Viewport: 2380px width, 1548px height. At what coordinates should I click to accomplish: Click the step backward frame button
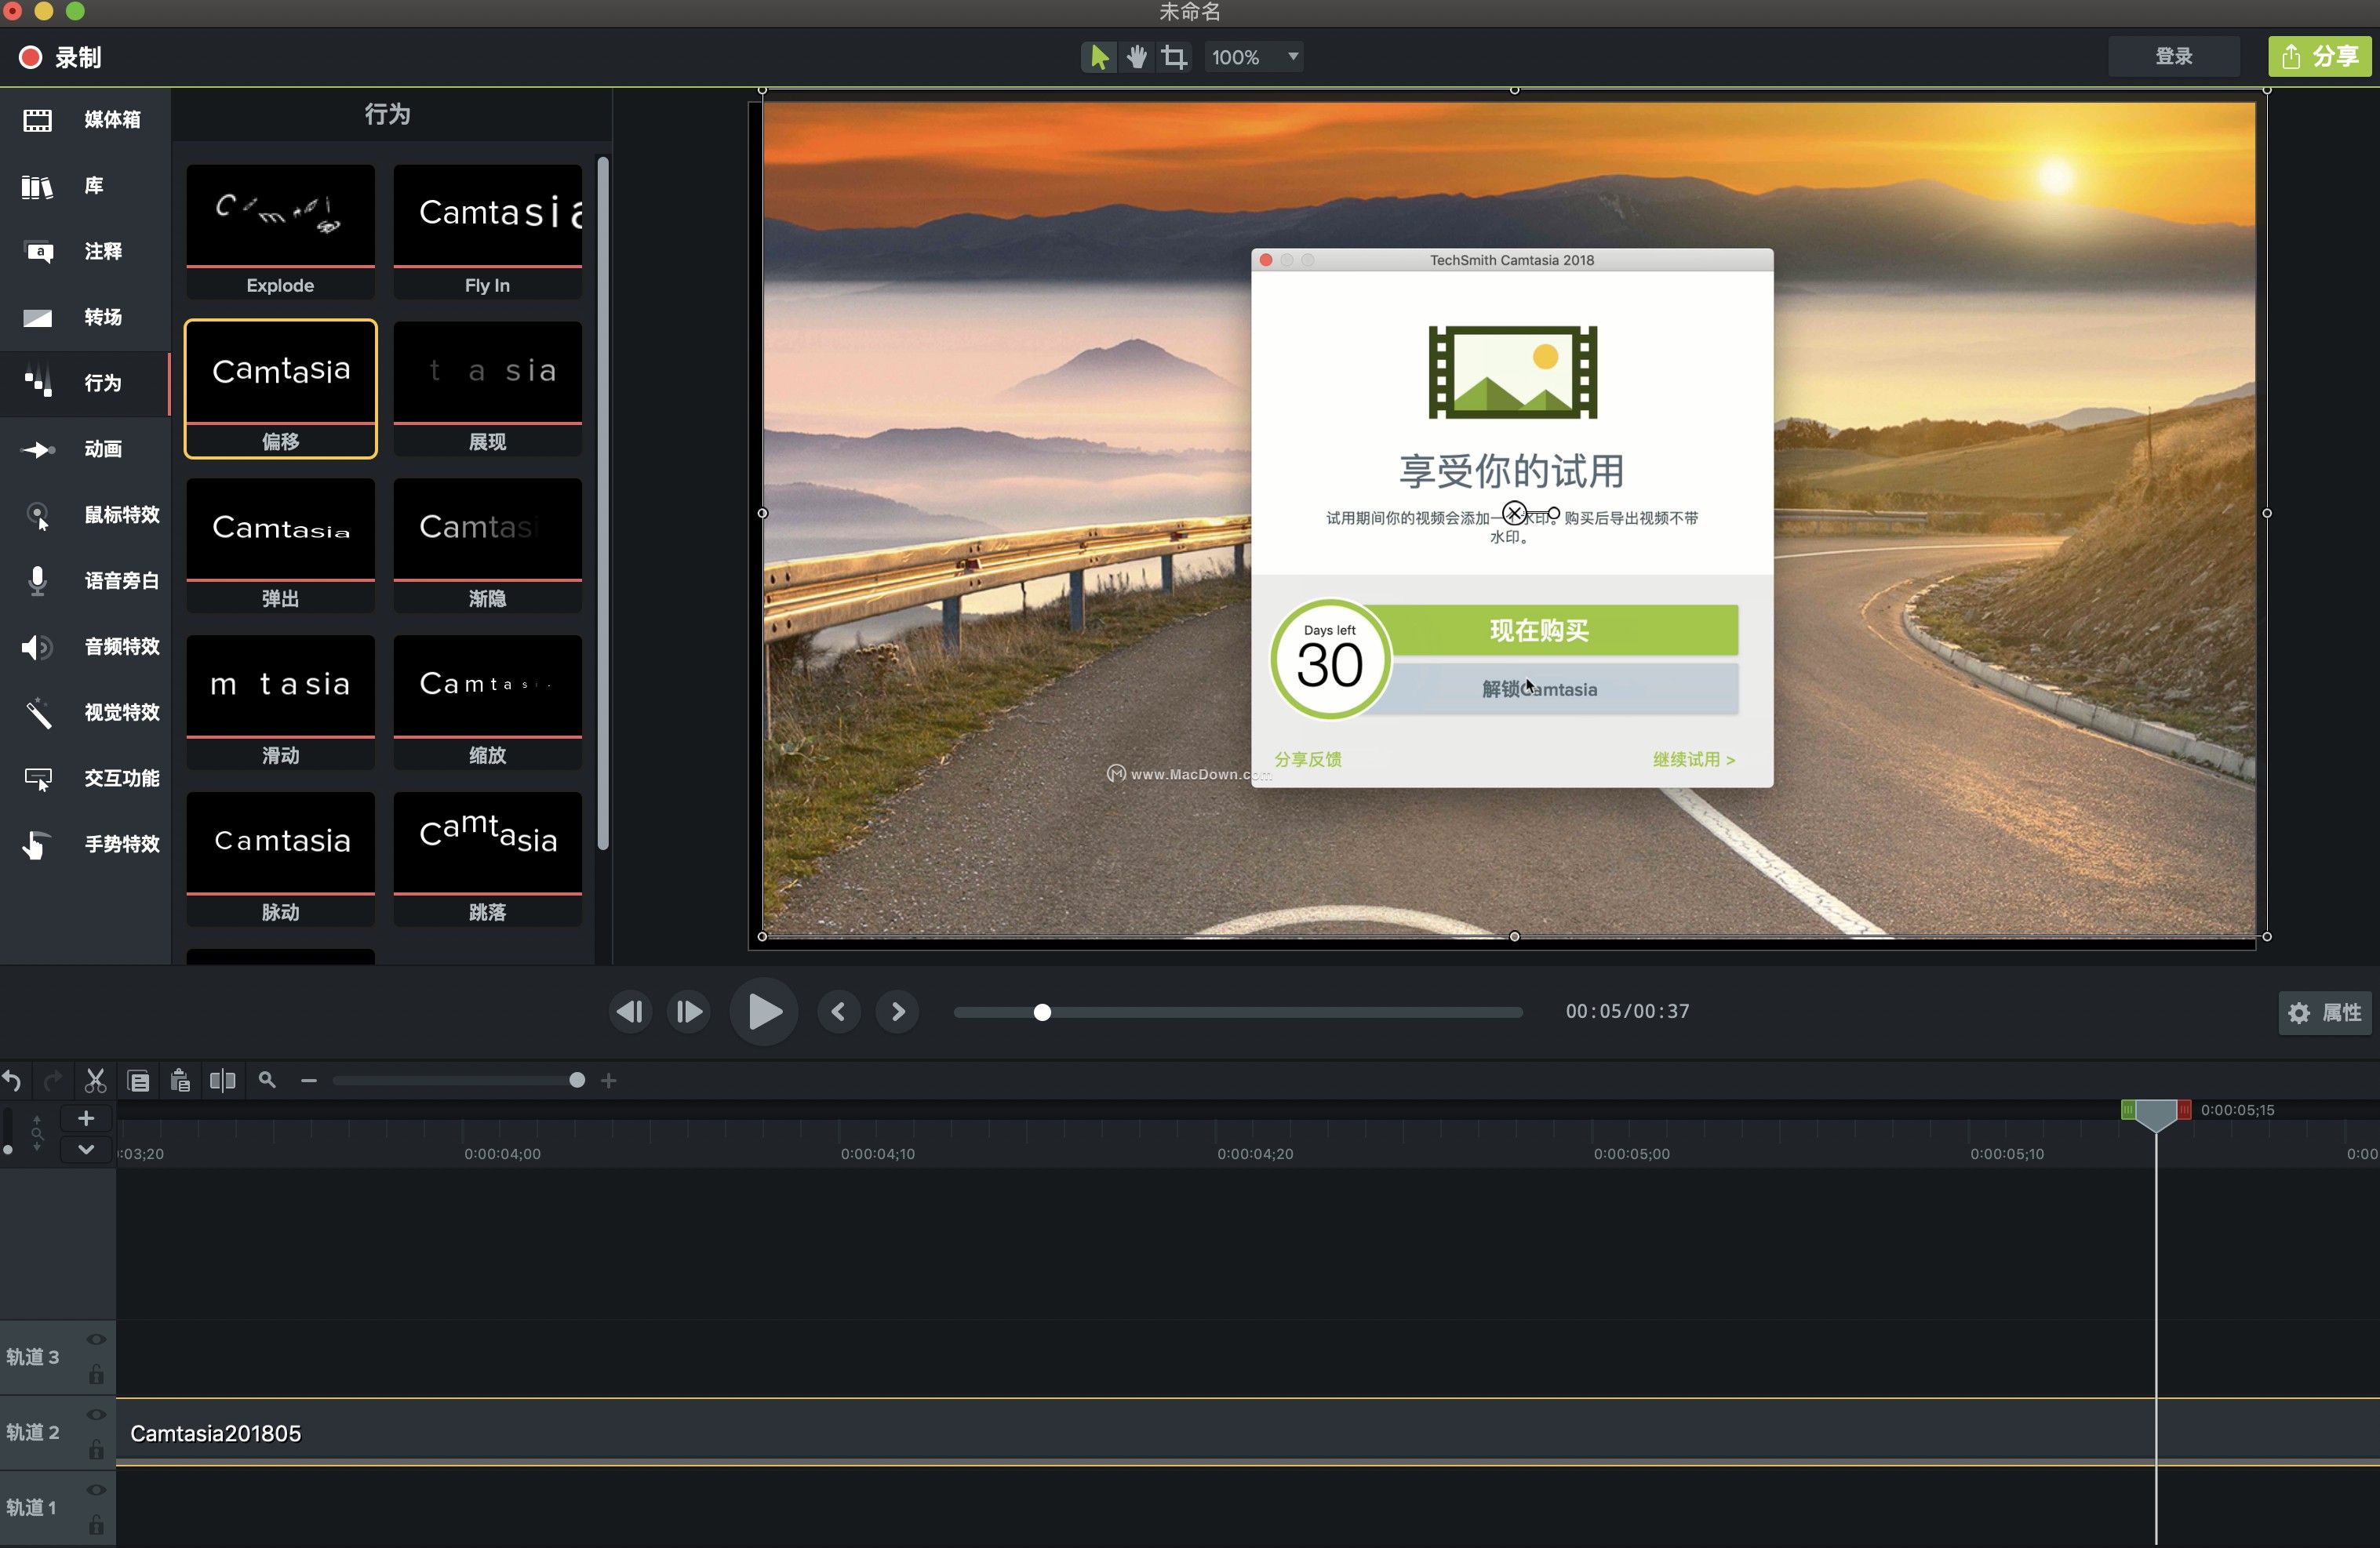tap(630, 1012)
